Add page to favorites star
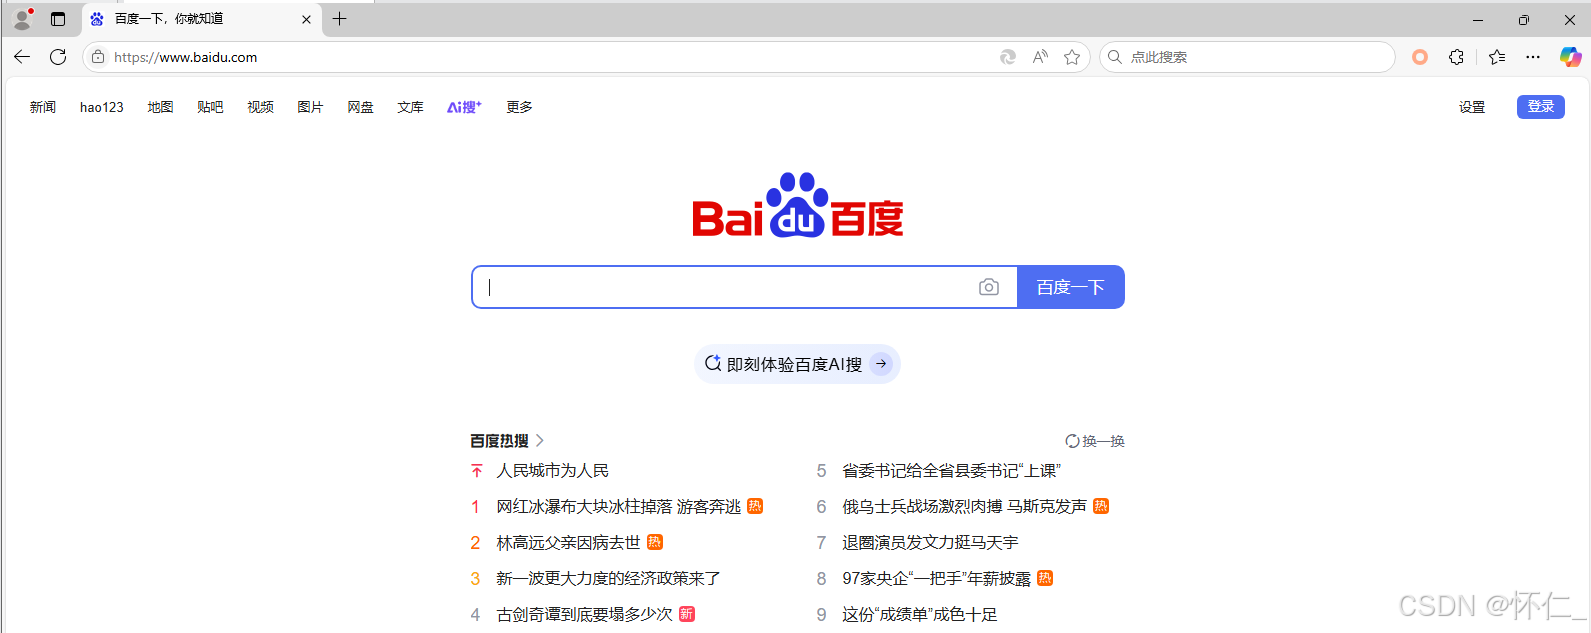The image size is (1591, 633). (x=1072, y=57)
